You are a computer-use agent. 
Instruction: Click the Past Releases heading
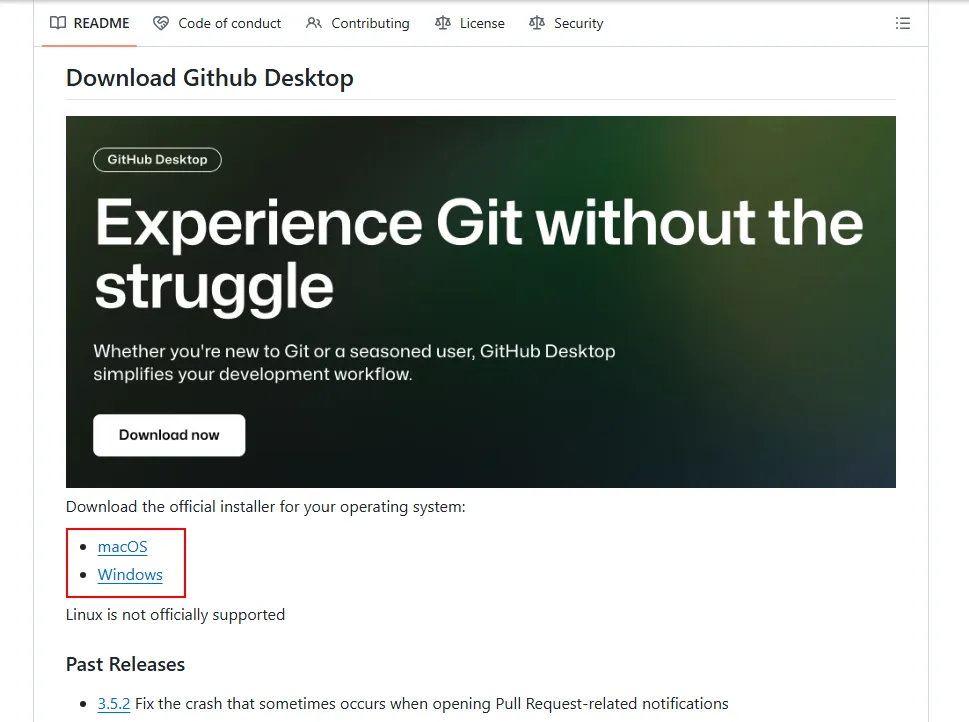coord(125,664)
